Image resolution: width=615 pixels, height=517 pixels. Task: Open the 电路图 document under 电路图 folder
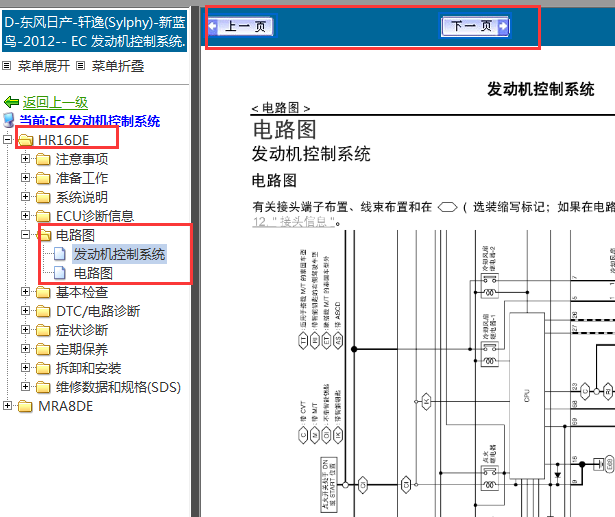(x=93, y=273)
